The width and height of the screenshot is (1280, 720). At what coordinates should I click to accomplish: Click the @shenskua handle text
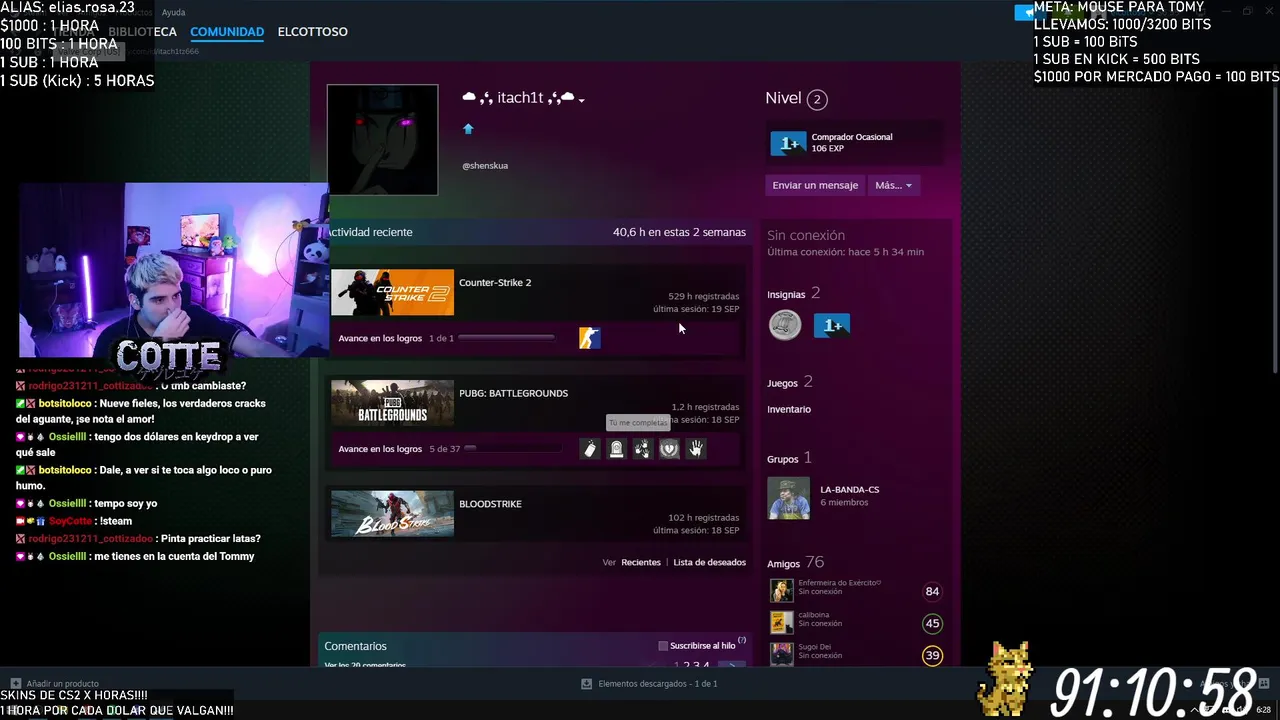(x=485, y=166)
